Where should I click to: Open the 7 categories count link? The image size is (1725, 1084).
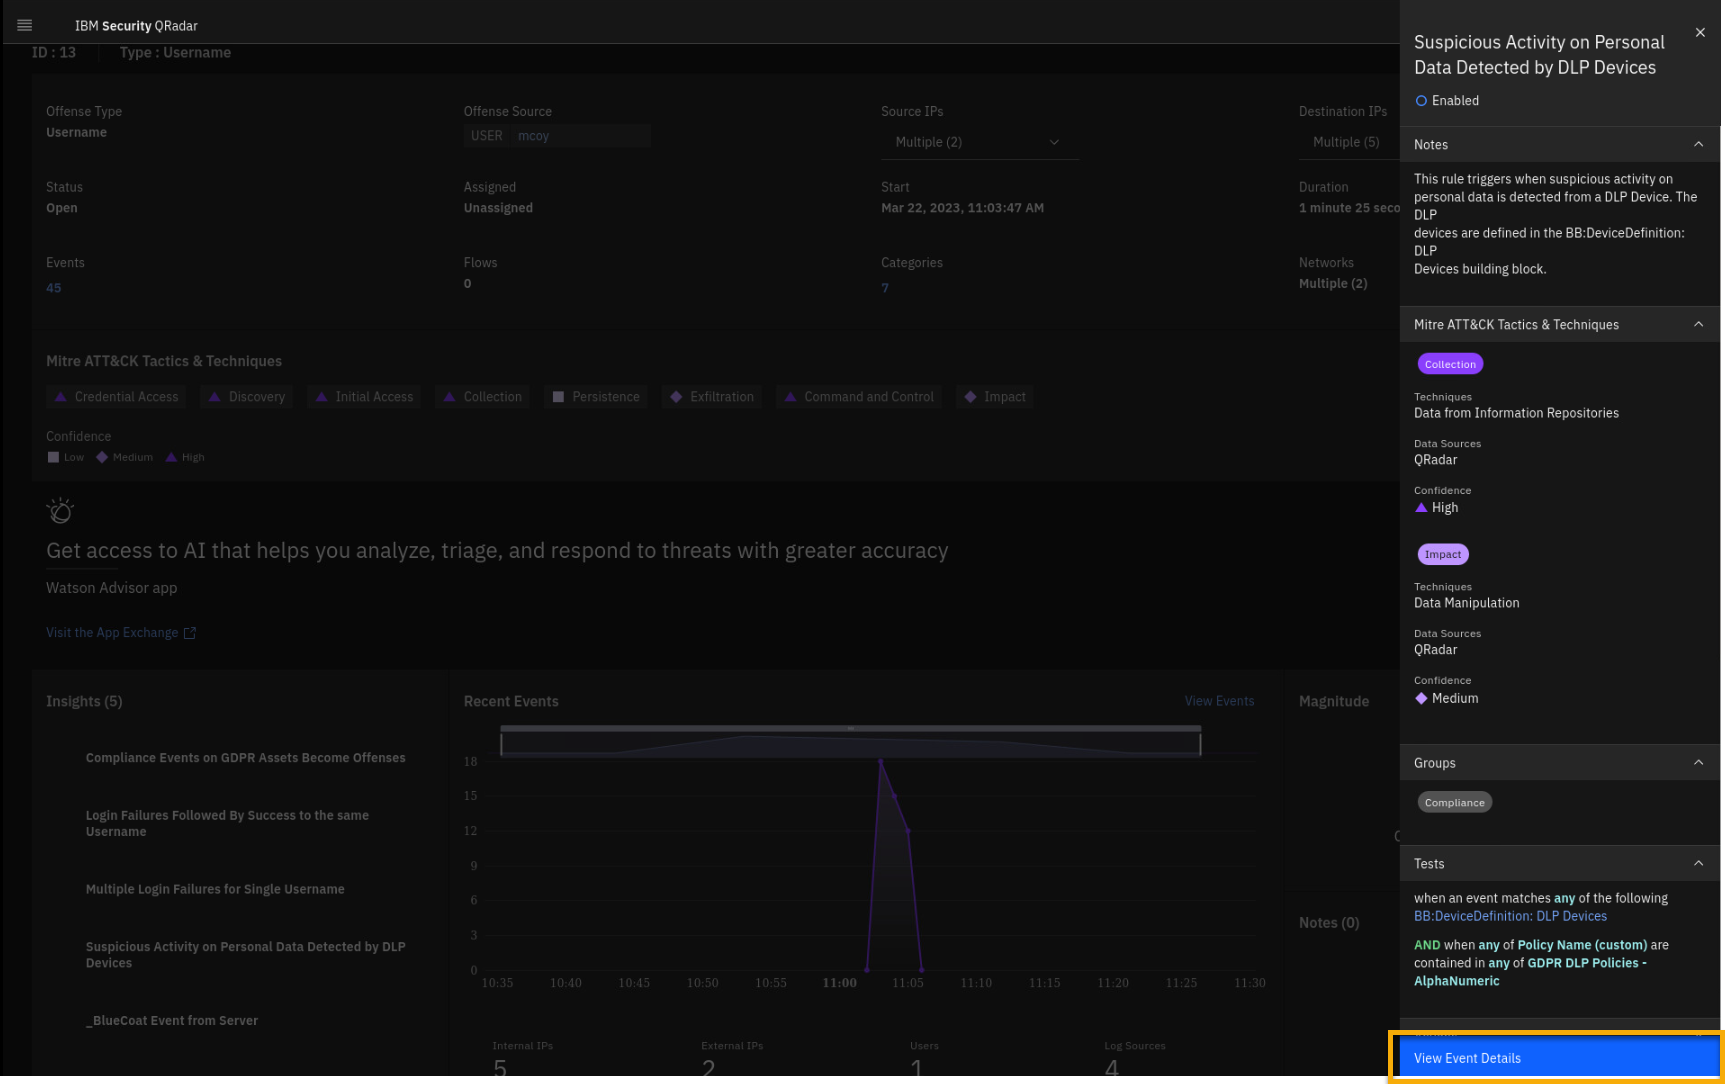[x=885, y=288]
